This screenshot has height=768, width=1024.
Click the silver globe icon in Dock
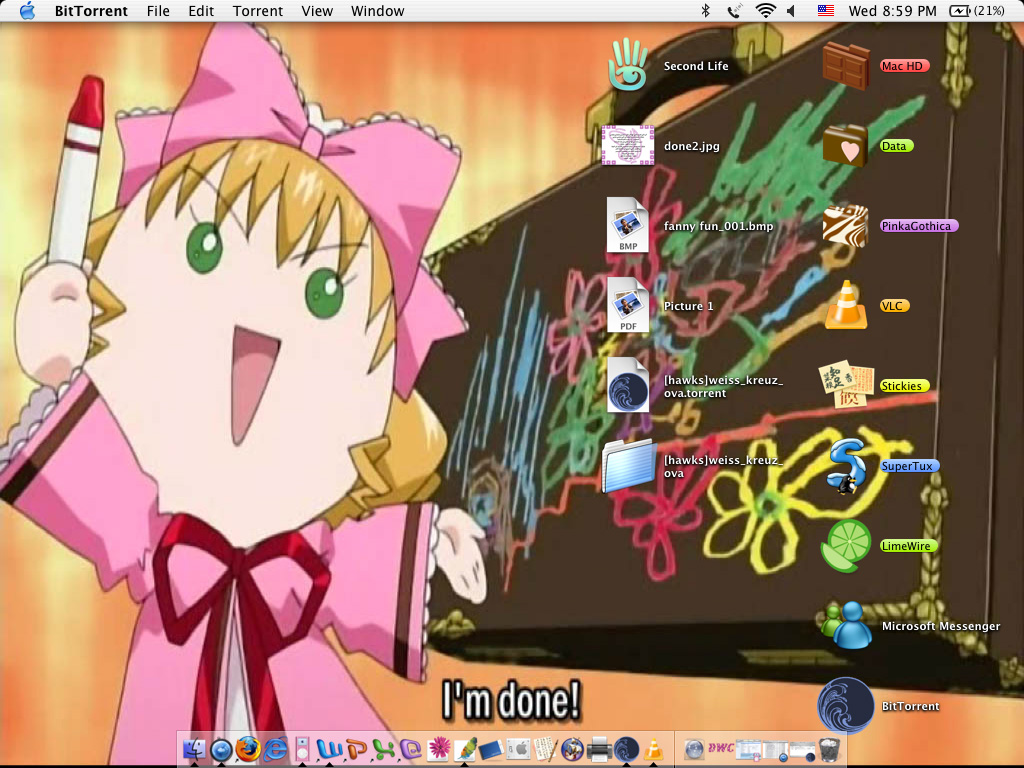pyautogui.click(x=694, y=748)
